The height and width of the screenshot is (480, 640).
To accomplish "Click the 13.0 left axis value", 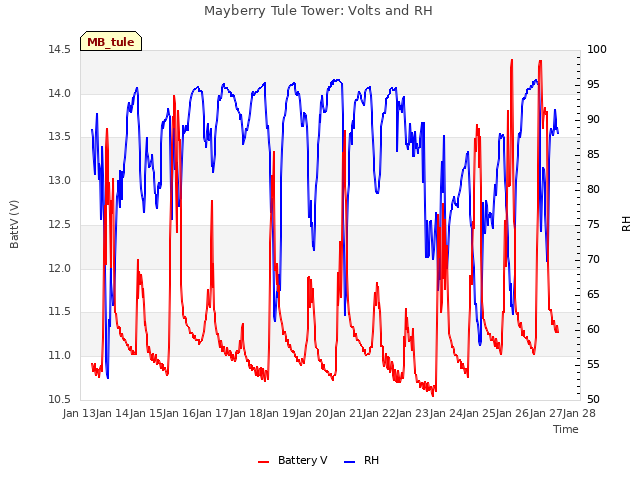I will (x=60, y=180).
